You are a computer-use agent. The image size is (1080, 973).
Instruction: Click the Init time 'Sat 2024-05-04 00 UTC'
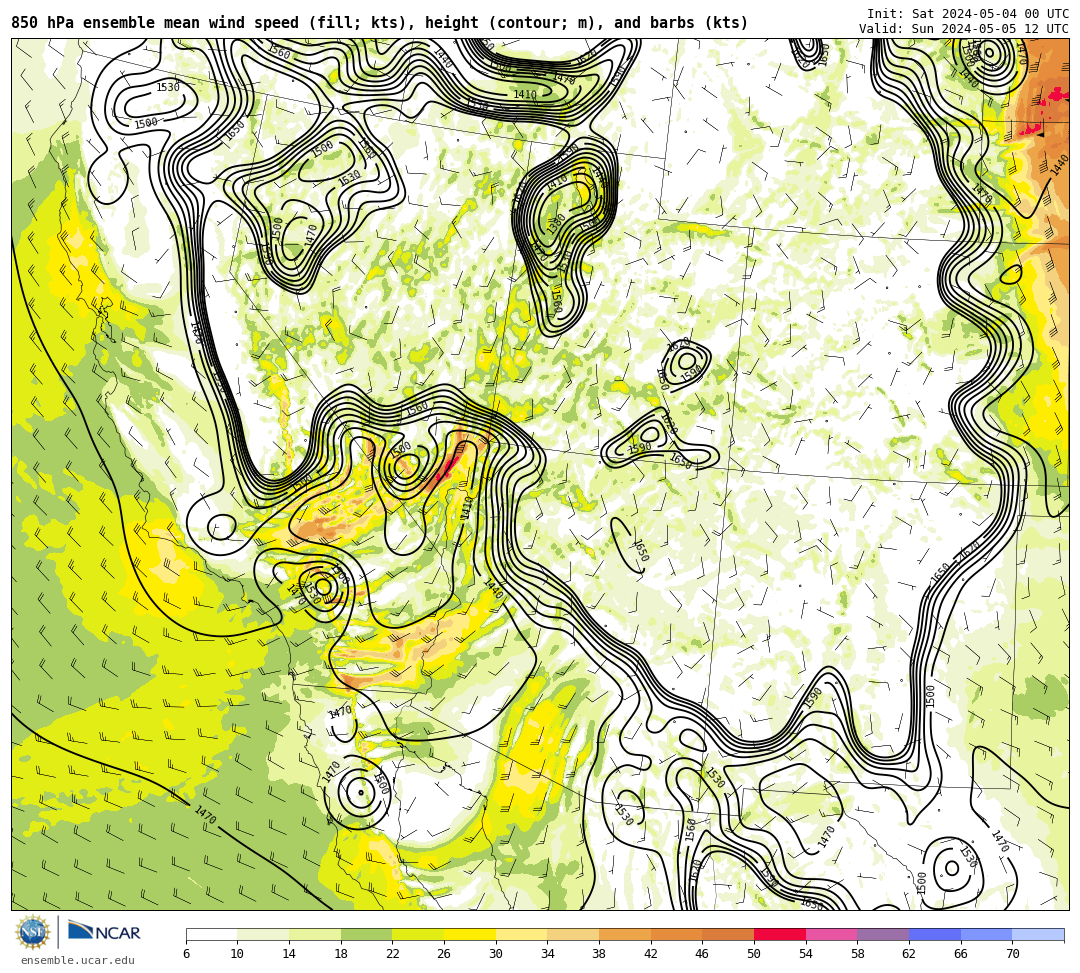click(x=990, y=14)
